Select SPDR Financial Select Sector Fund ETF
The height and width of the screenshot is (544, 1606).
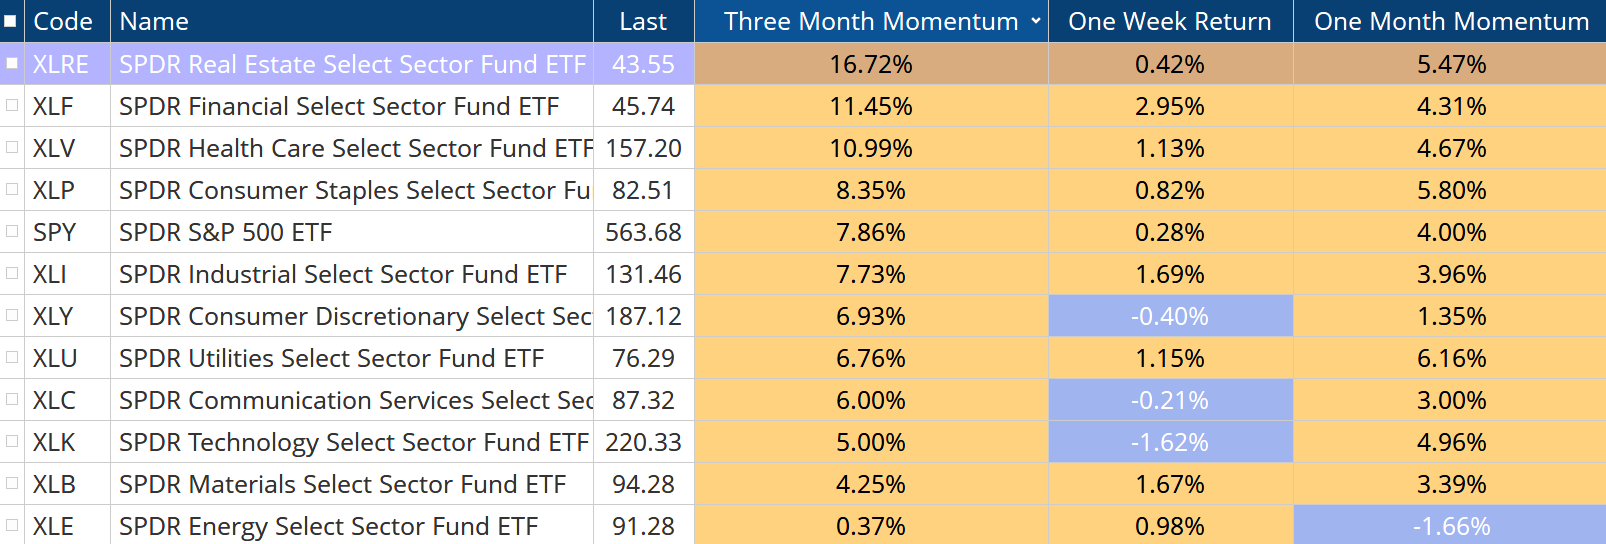pyautogui.click(x=338, y=106)
